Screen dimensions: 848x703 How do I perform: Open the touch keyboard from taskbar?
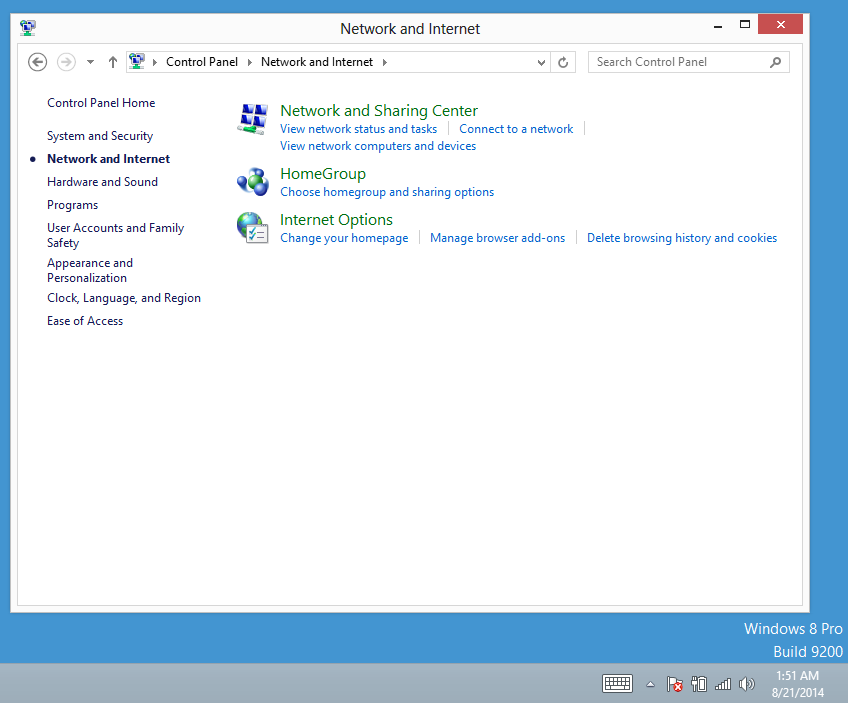click(x=617, y=684)
